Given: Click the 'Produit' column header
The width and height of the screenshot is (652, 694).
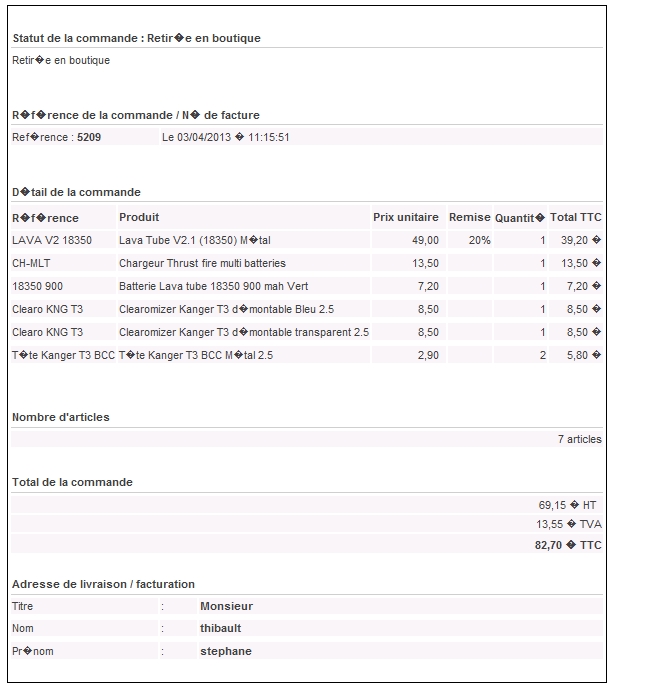Looking at the screenshot, I should tap(139, 217).
